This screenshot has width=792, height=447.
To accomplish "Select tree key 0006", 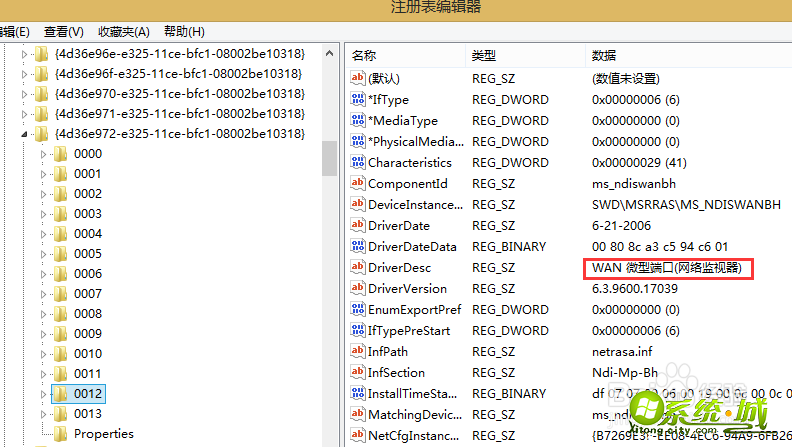I will click(x=88, y=274).
